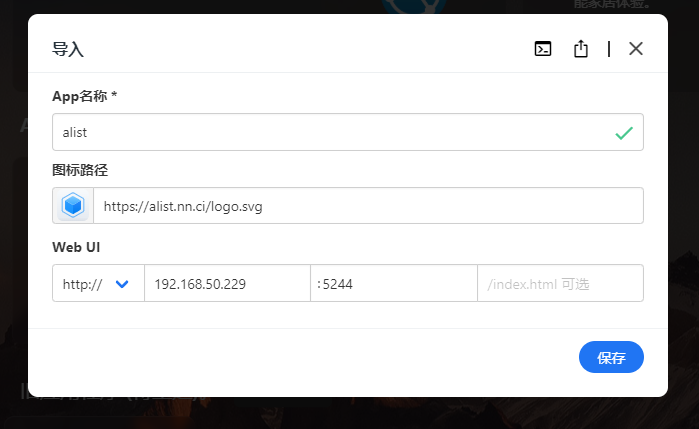Viewport: 699px width, 429px height.
Task: Click the optional /index.html path field
Action: (x=560, y=283)
